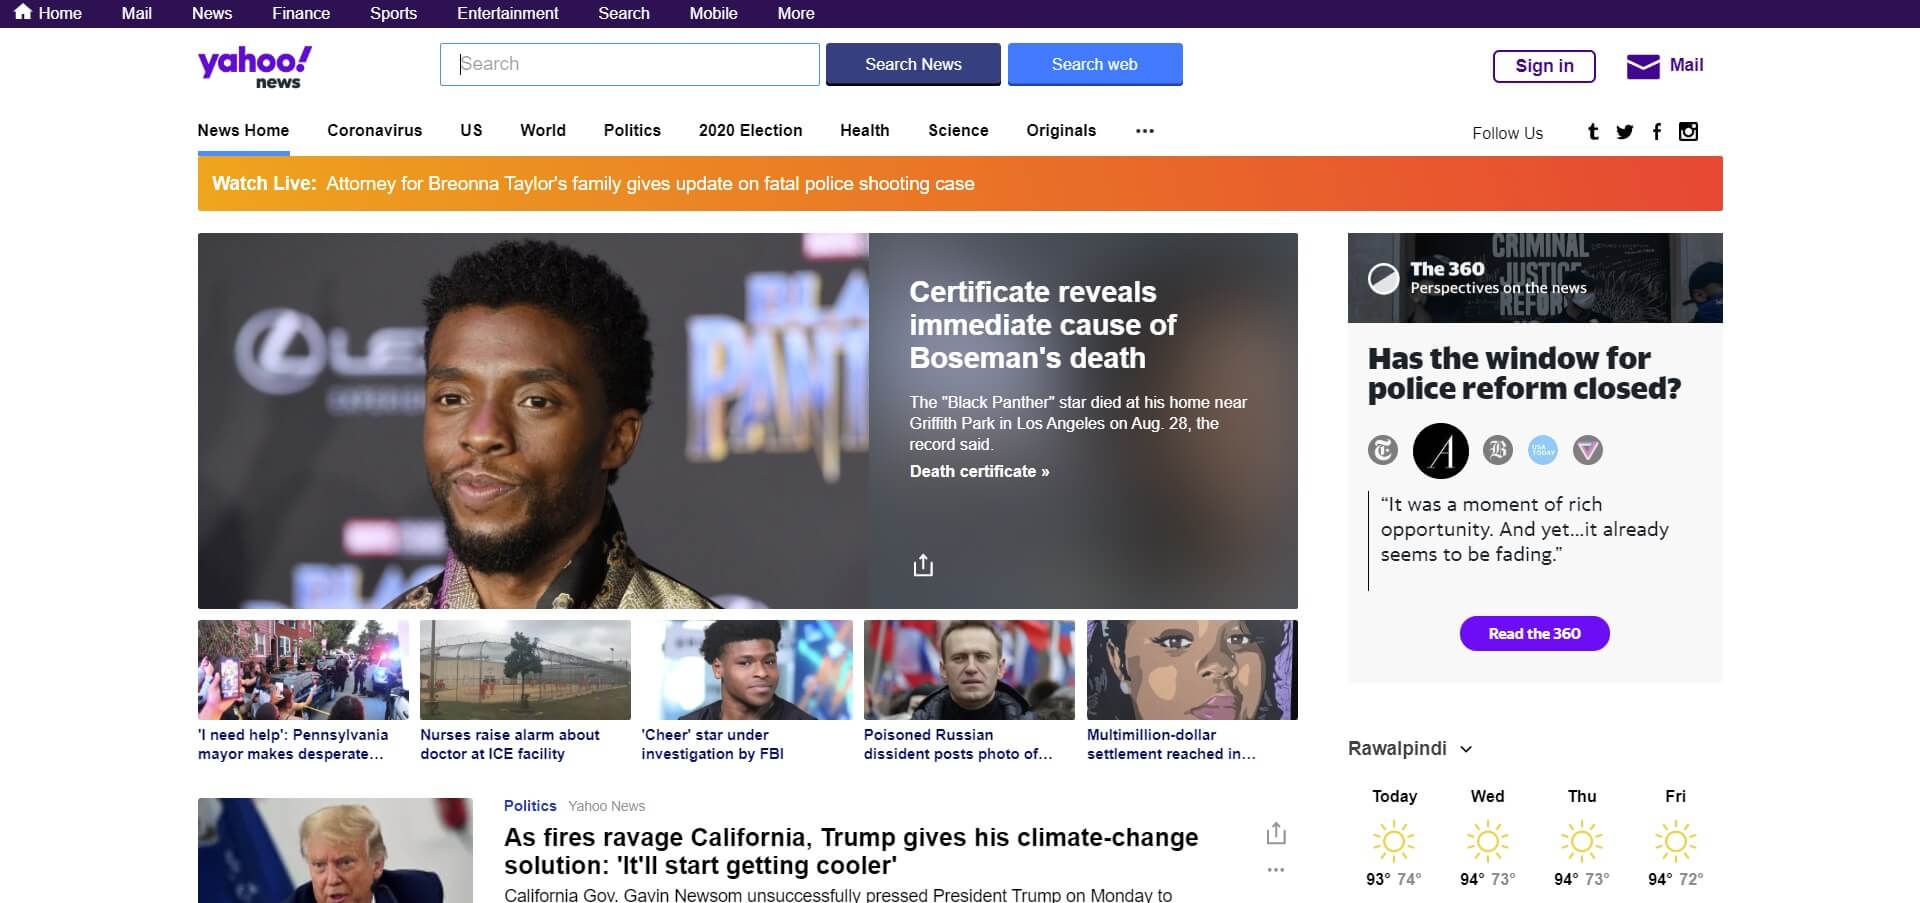The height and width of the screenshot is (903, 1920).
Task: Click Thursday's sunny weather icon
Action: pyautogui.click(x=1582, y=841)
